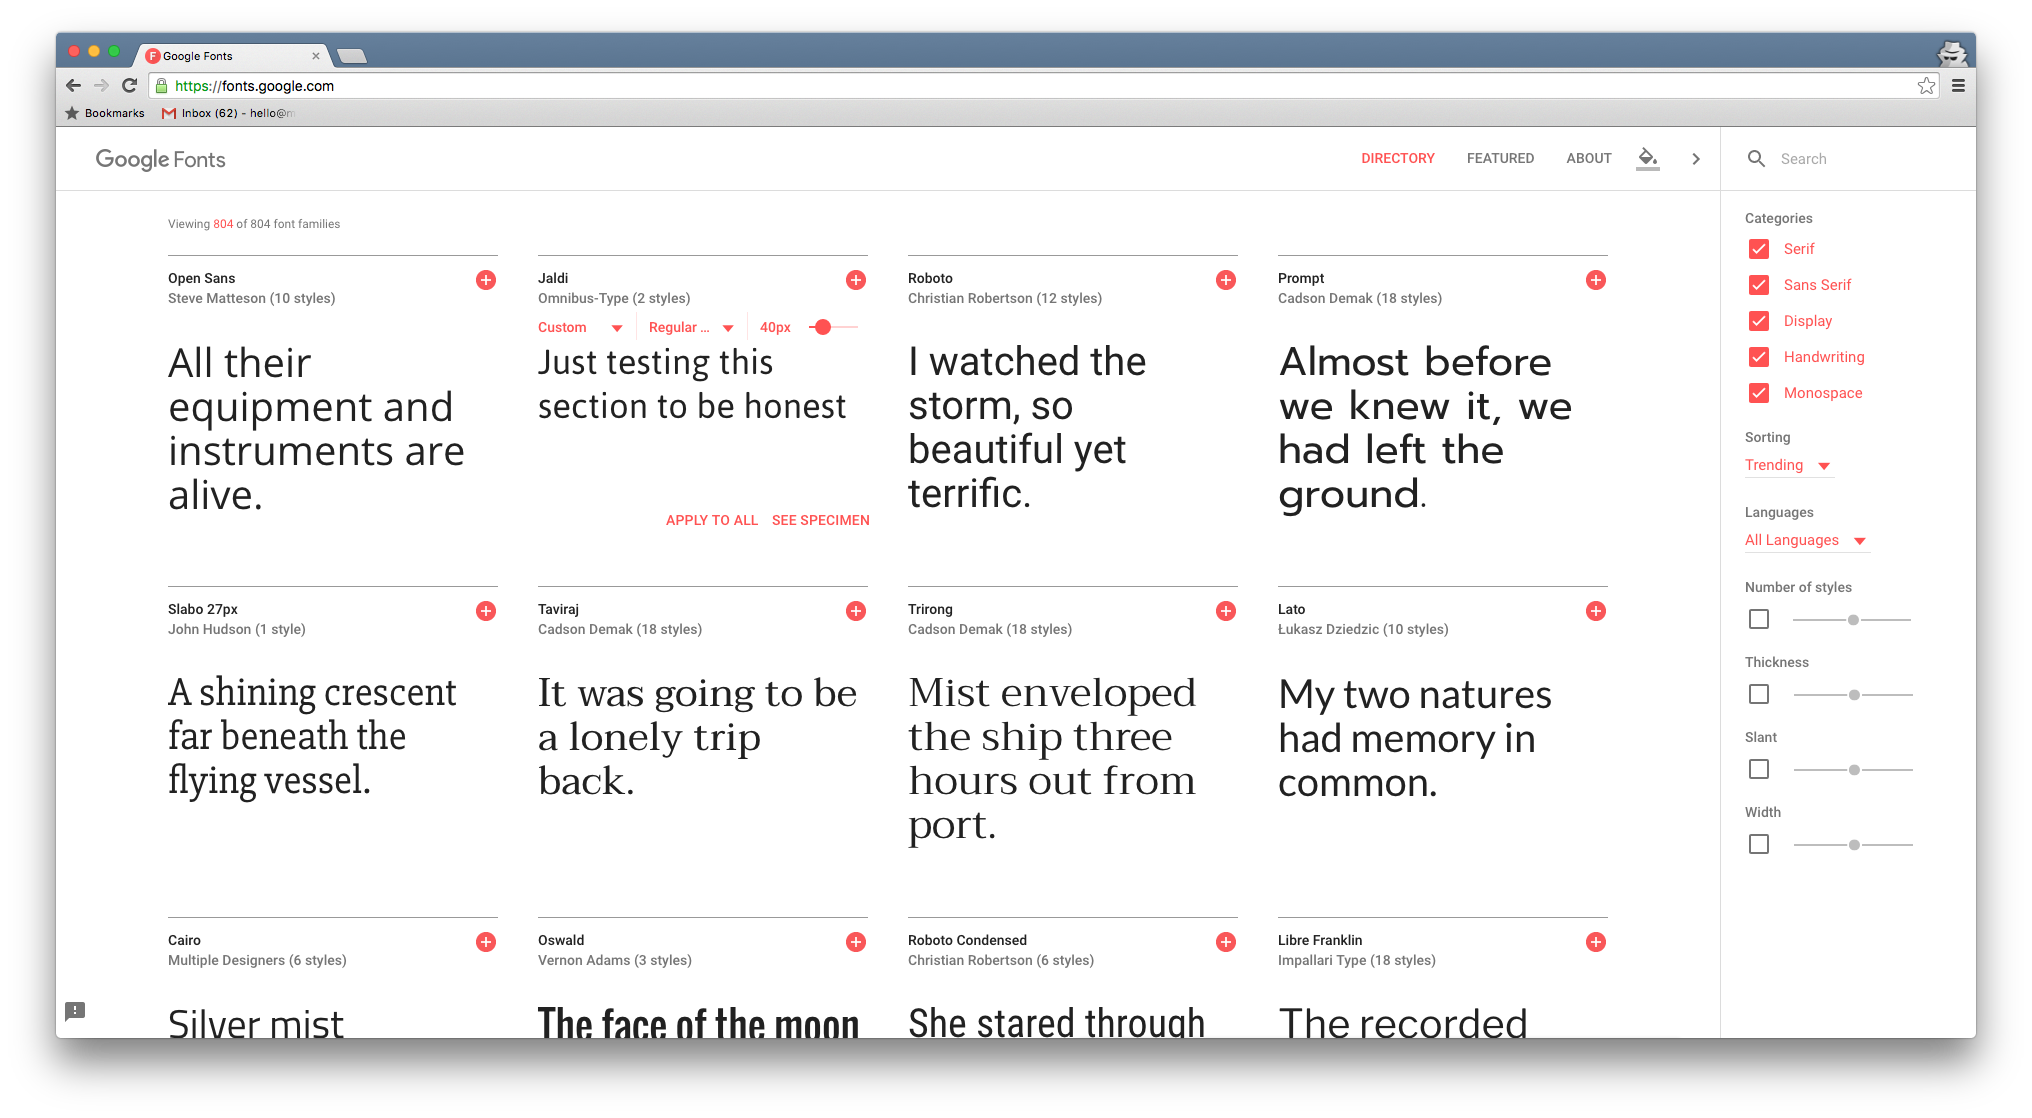The image size is (2032, 1118).
Task: Click the incognito icon in title bar
Action: [1951, 52]
